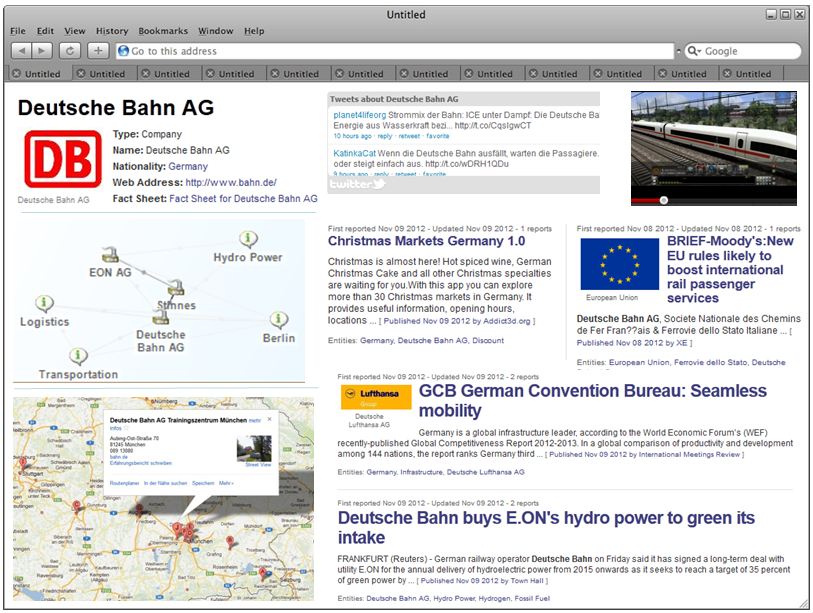Click Speichern link in map popup
This screenshot has width=813, height=613.
[x=203, y=483]
